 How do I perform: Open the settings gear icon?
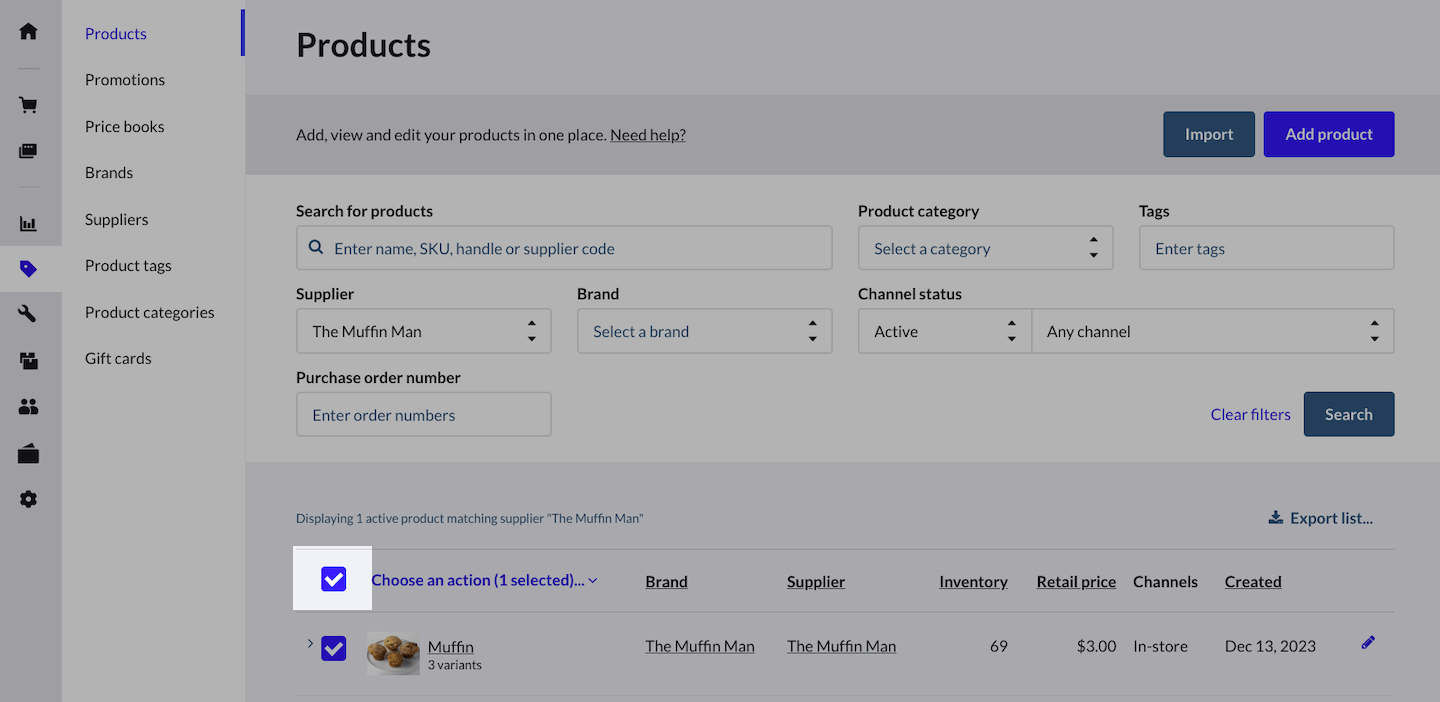29,499
